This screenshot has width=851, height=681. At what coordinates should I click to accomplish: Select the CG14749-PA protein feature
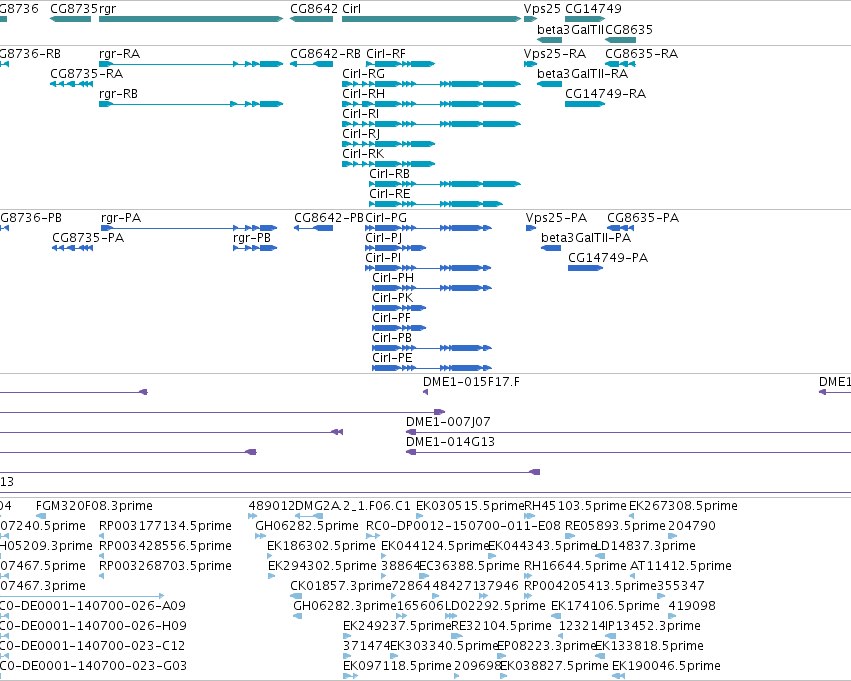586,268
